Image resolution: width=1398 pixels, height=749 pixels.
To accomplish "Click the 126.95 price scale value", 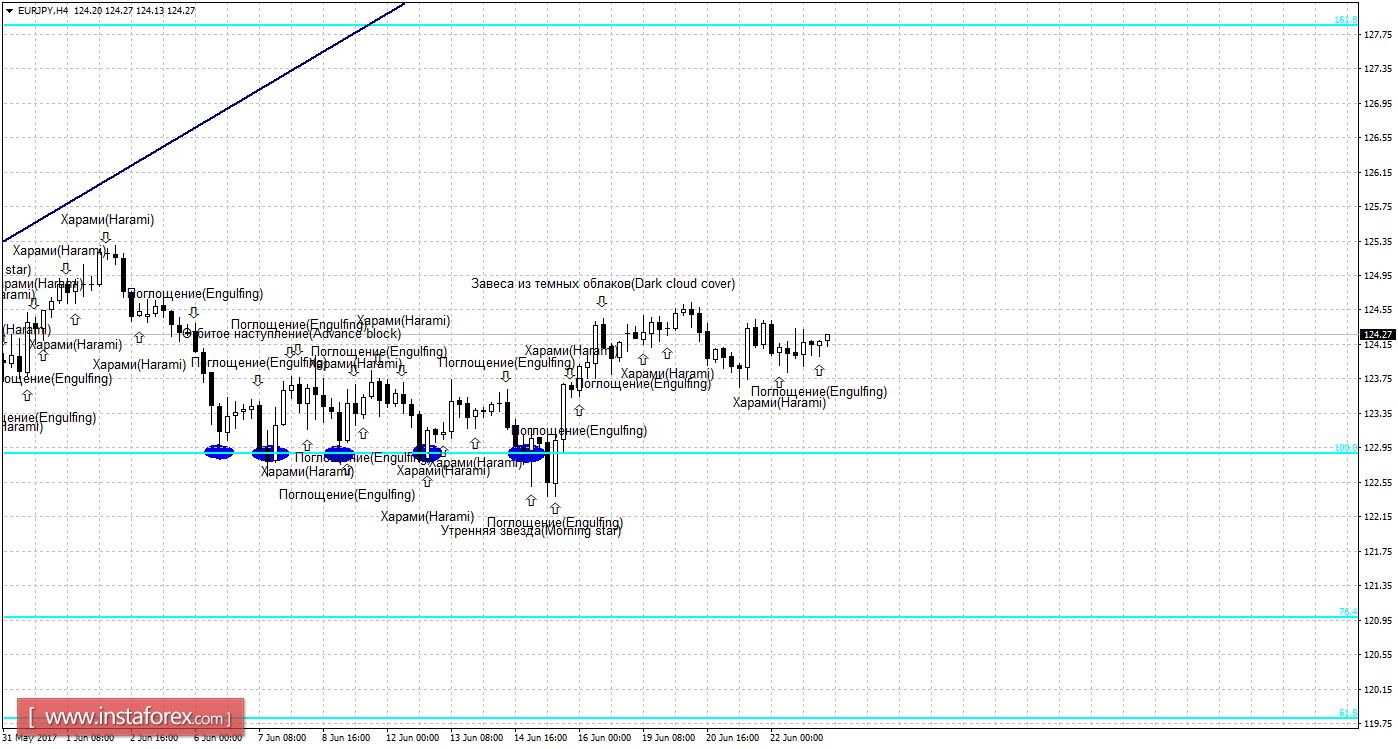I will click(x=1377, y=103).
